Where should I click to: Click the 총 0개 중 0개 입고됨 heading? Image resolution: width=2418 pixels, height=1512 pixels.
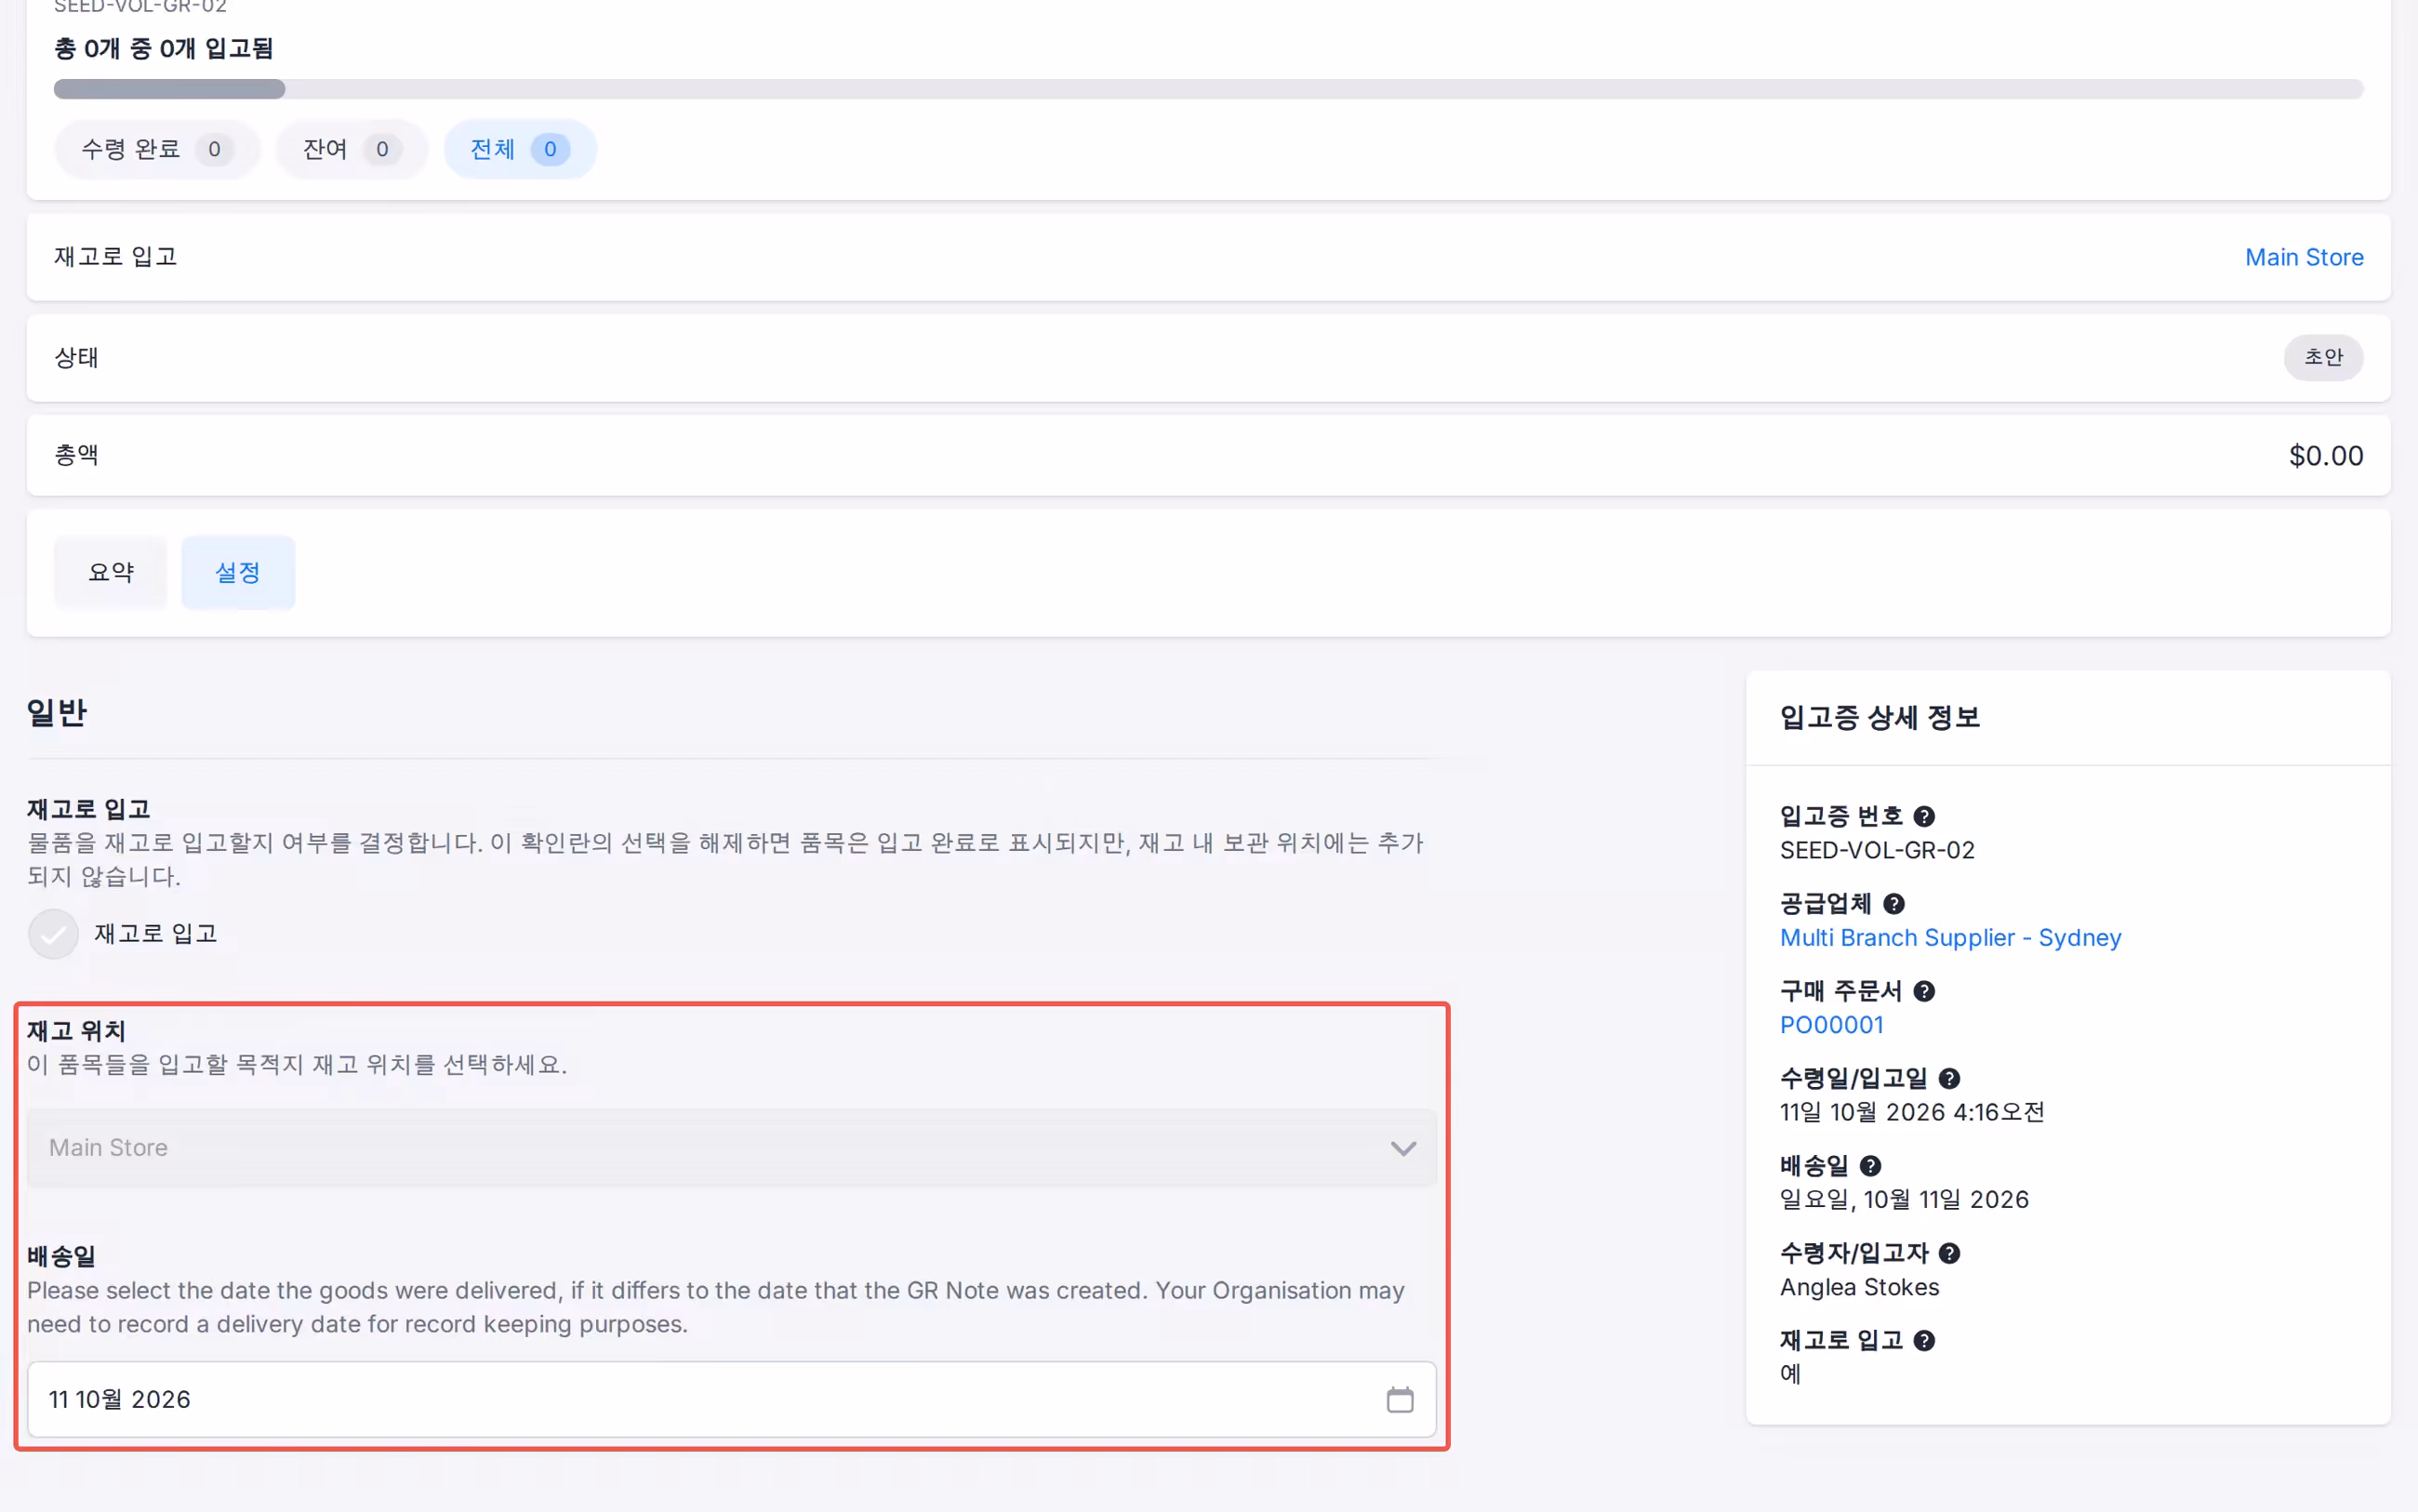[163, 48]
